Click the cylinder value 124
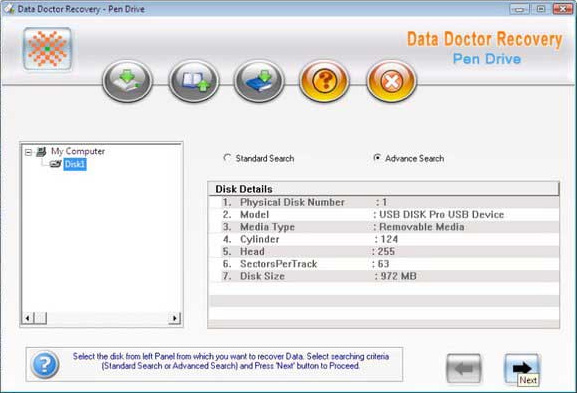 coord(389,239)
